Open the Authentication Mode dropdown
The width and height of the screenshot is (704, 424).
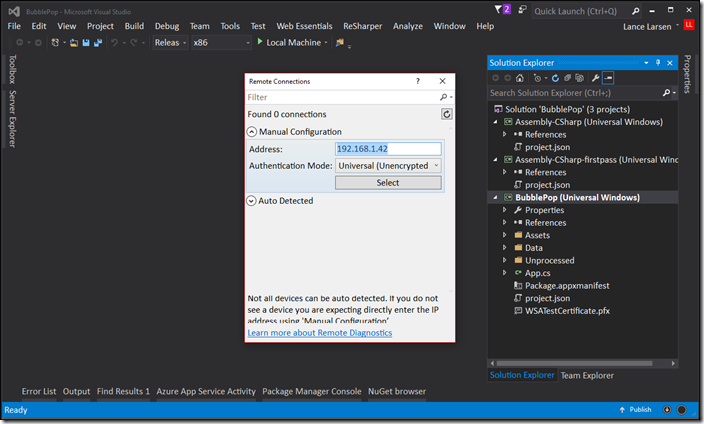(388, 166)
